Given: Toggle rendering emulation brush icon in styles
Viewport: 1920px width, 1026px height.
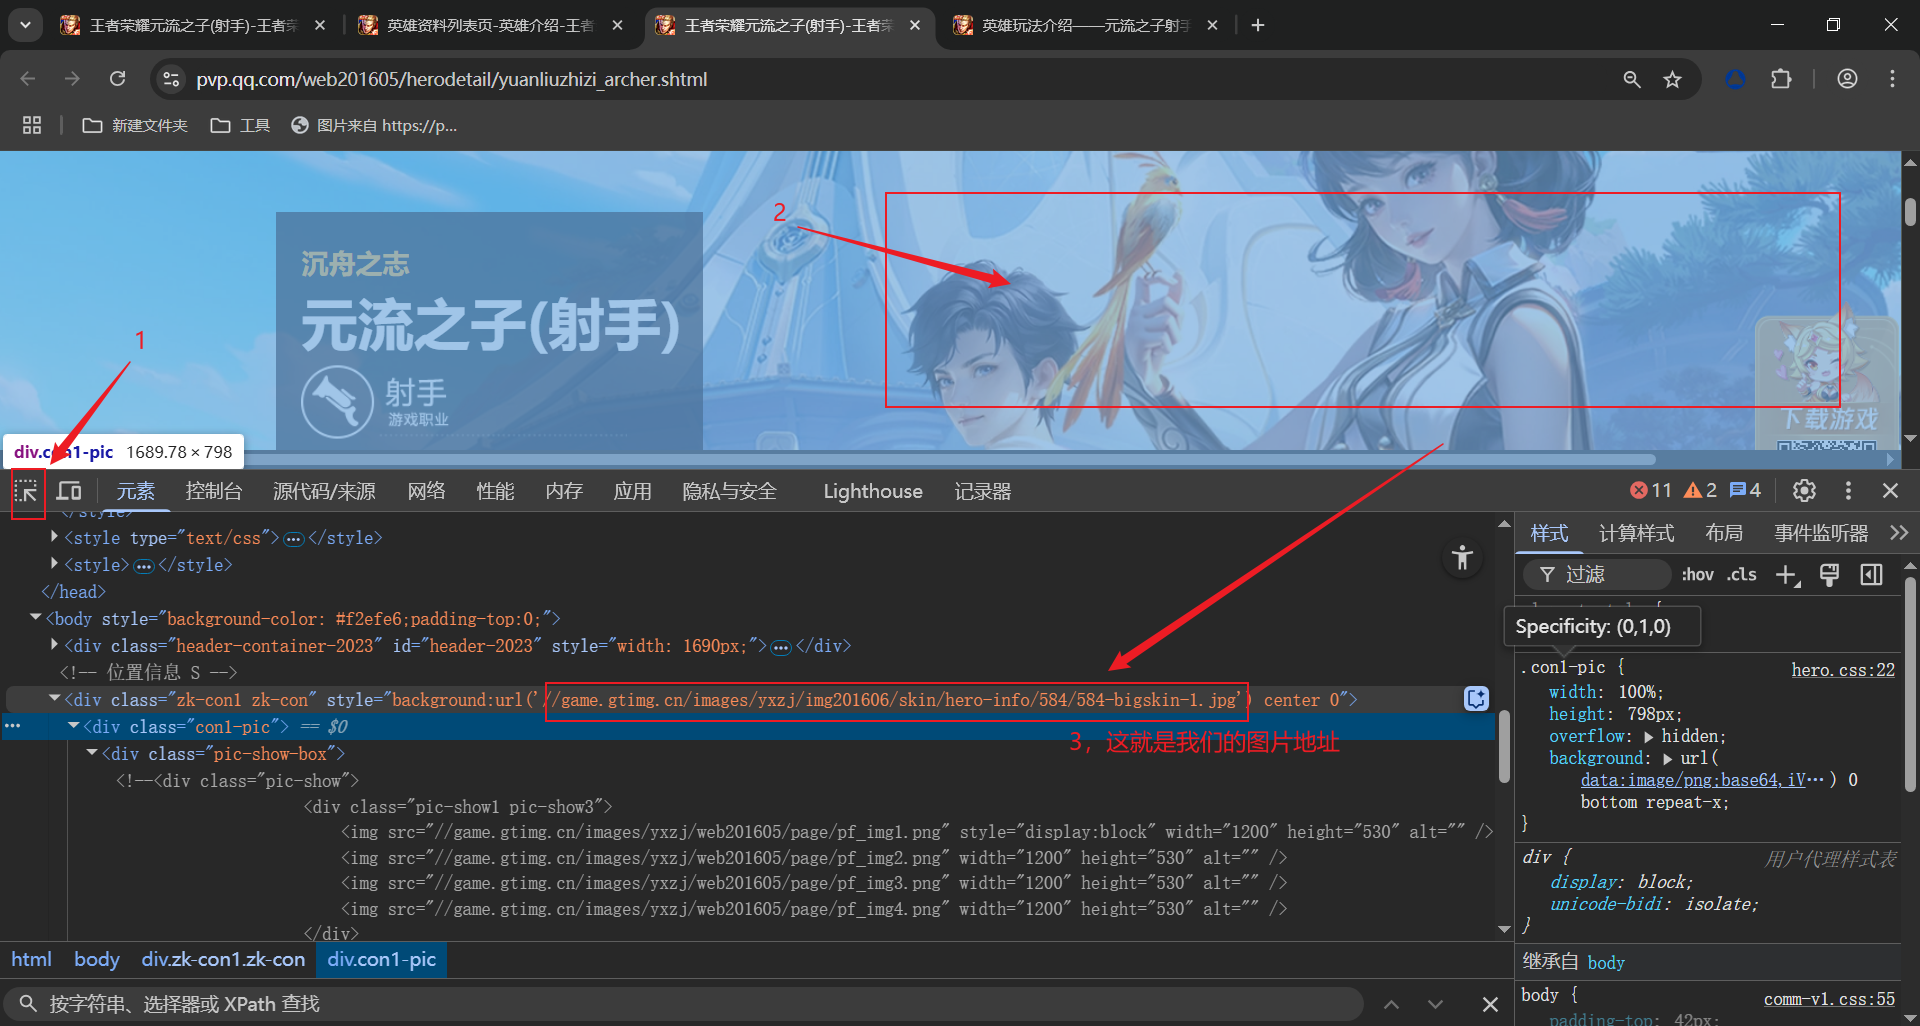Looking at the screenshot, I should point(1829,575).
